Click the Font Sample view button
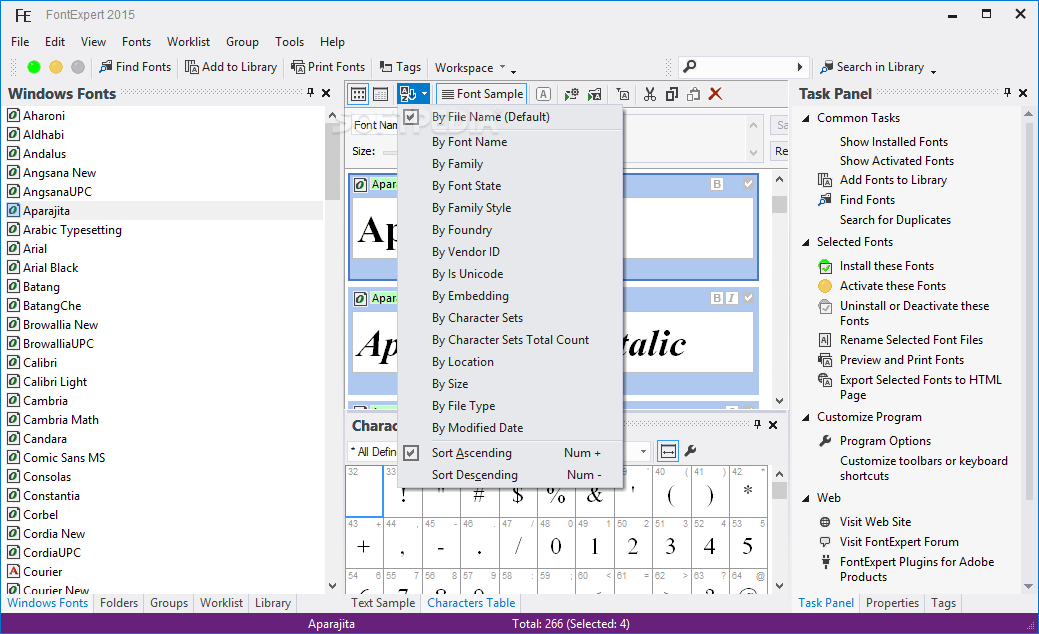The width and height of the screenshot is (1039, 634). coord(482,94)
